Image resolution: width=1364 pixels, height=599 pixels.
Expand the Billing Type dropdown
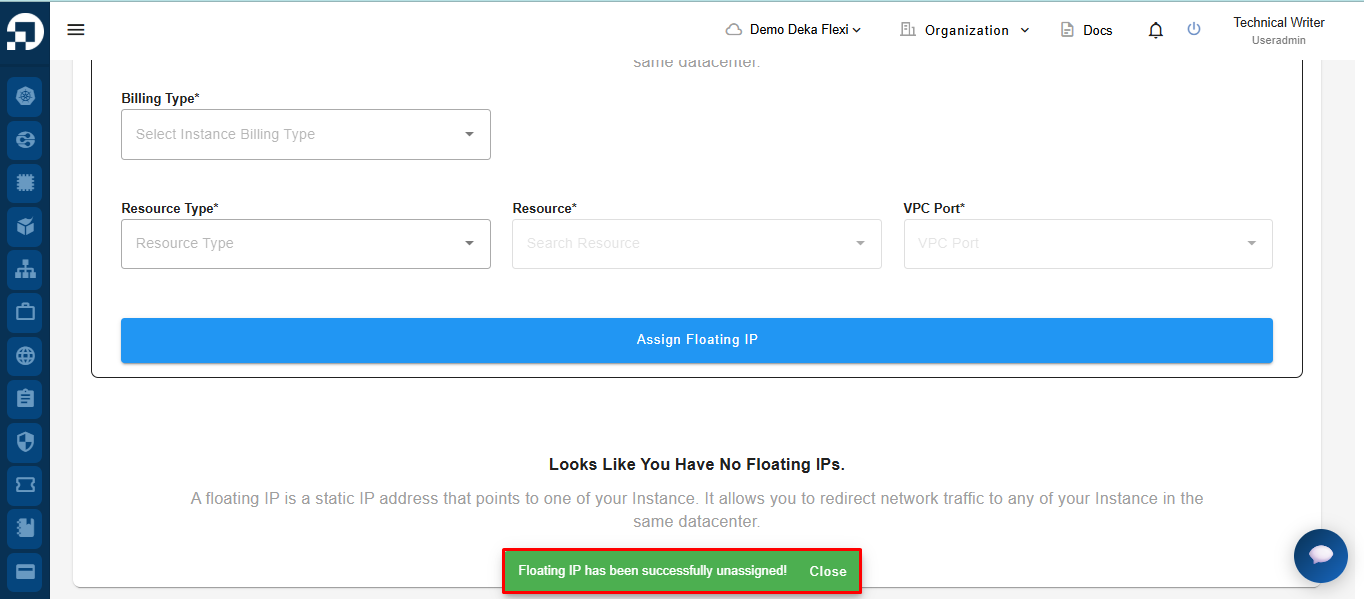[x=305, y=134]
